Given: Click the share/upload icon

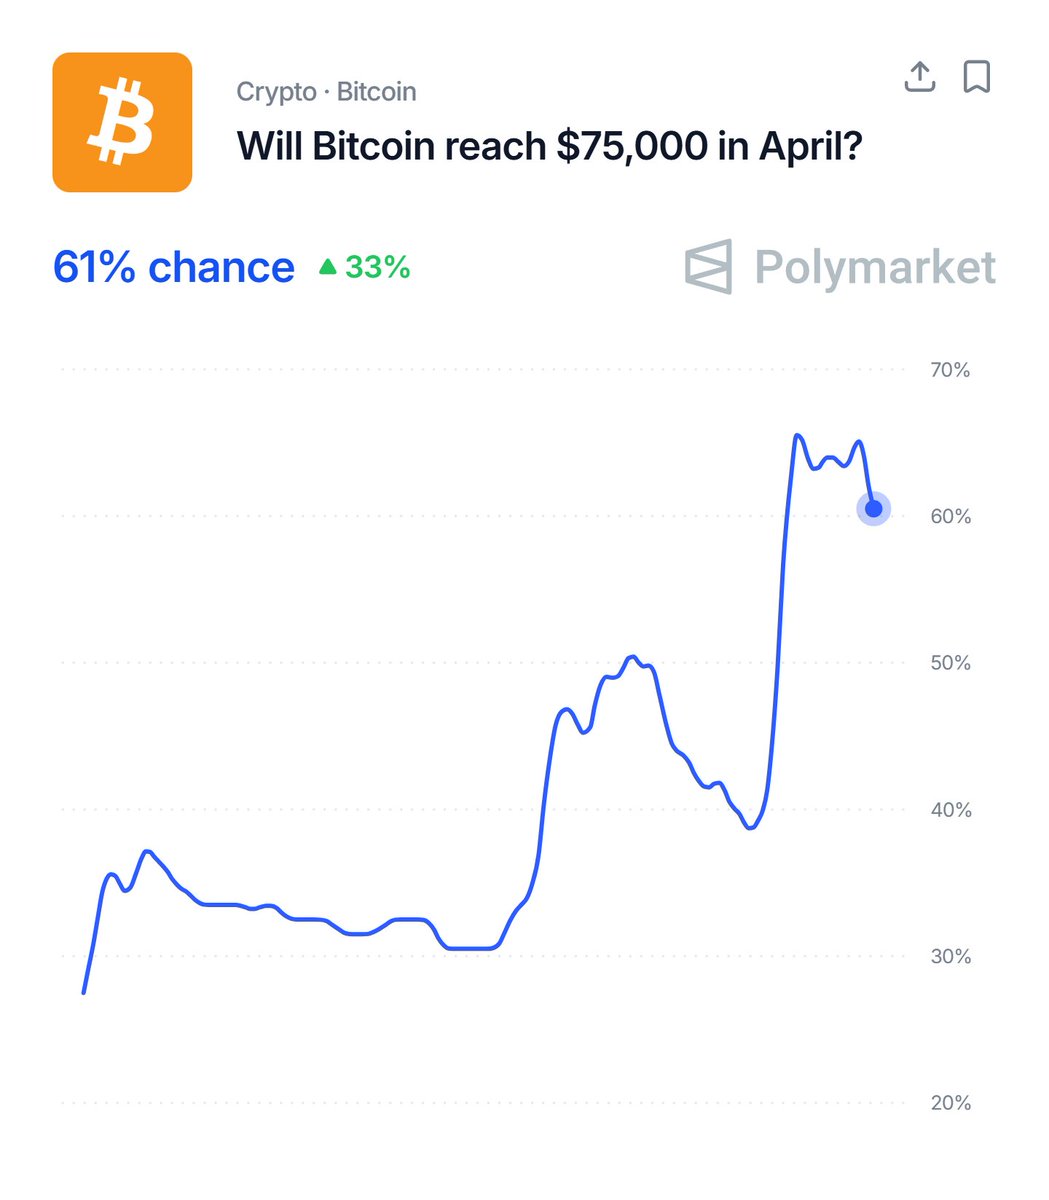Looking at the screenshot, I should [919, 76].
